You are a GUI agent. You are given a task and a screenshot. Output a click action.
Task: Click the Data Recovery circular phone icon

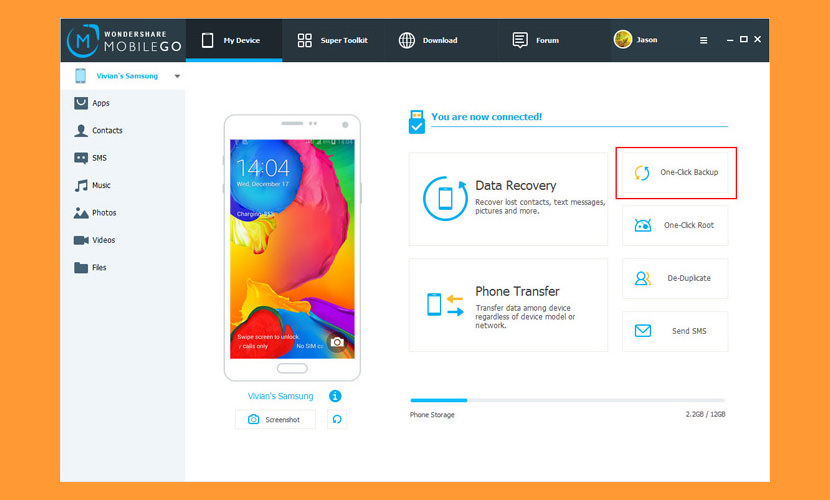coord(445,198)
